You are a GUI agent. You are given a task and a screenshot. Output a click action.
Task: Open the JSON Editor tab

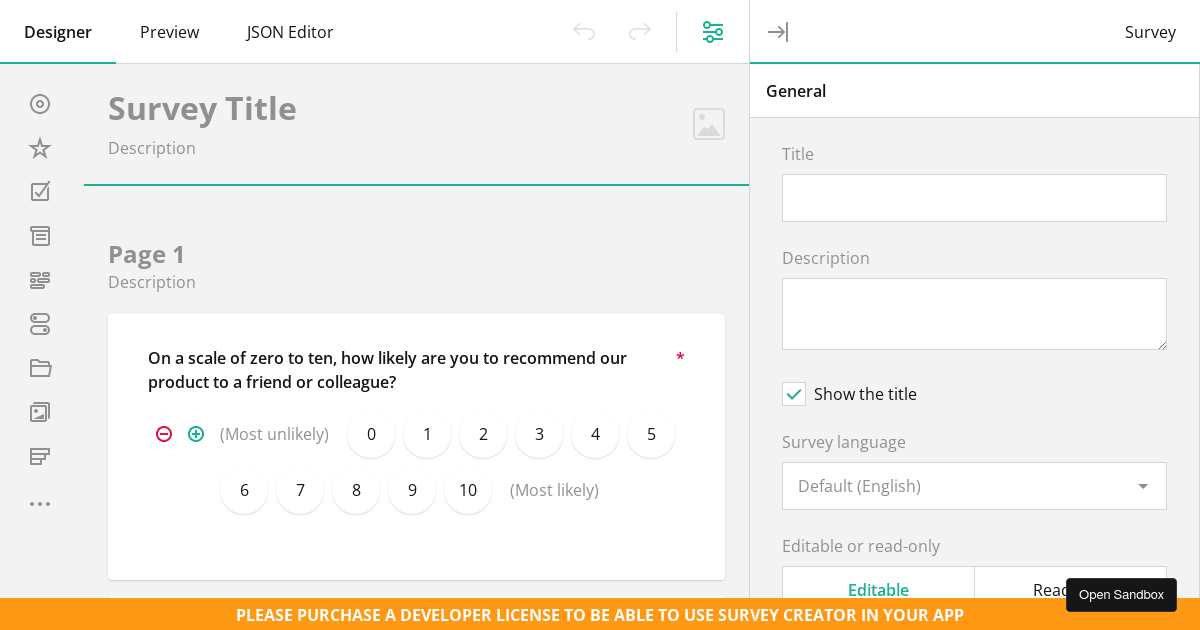pyautogui.click(x=290, y=32)
